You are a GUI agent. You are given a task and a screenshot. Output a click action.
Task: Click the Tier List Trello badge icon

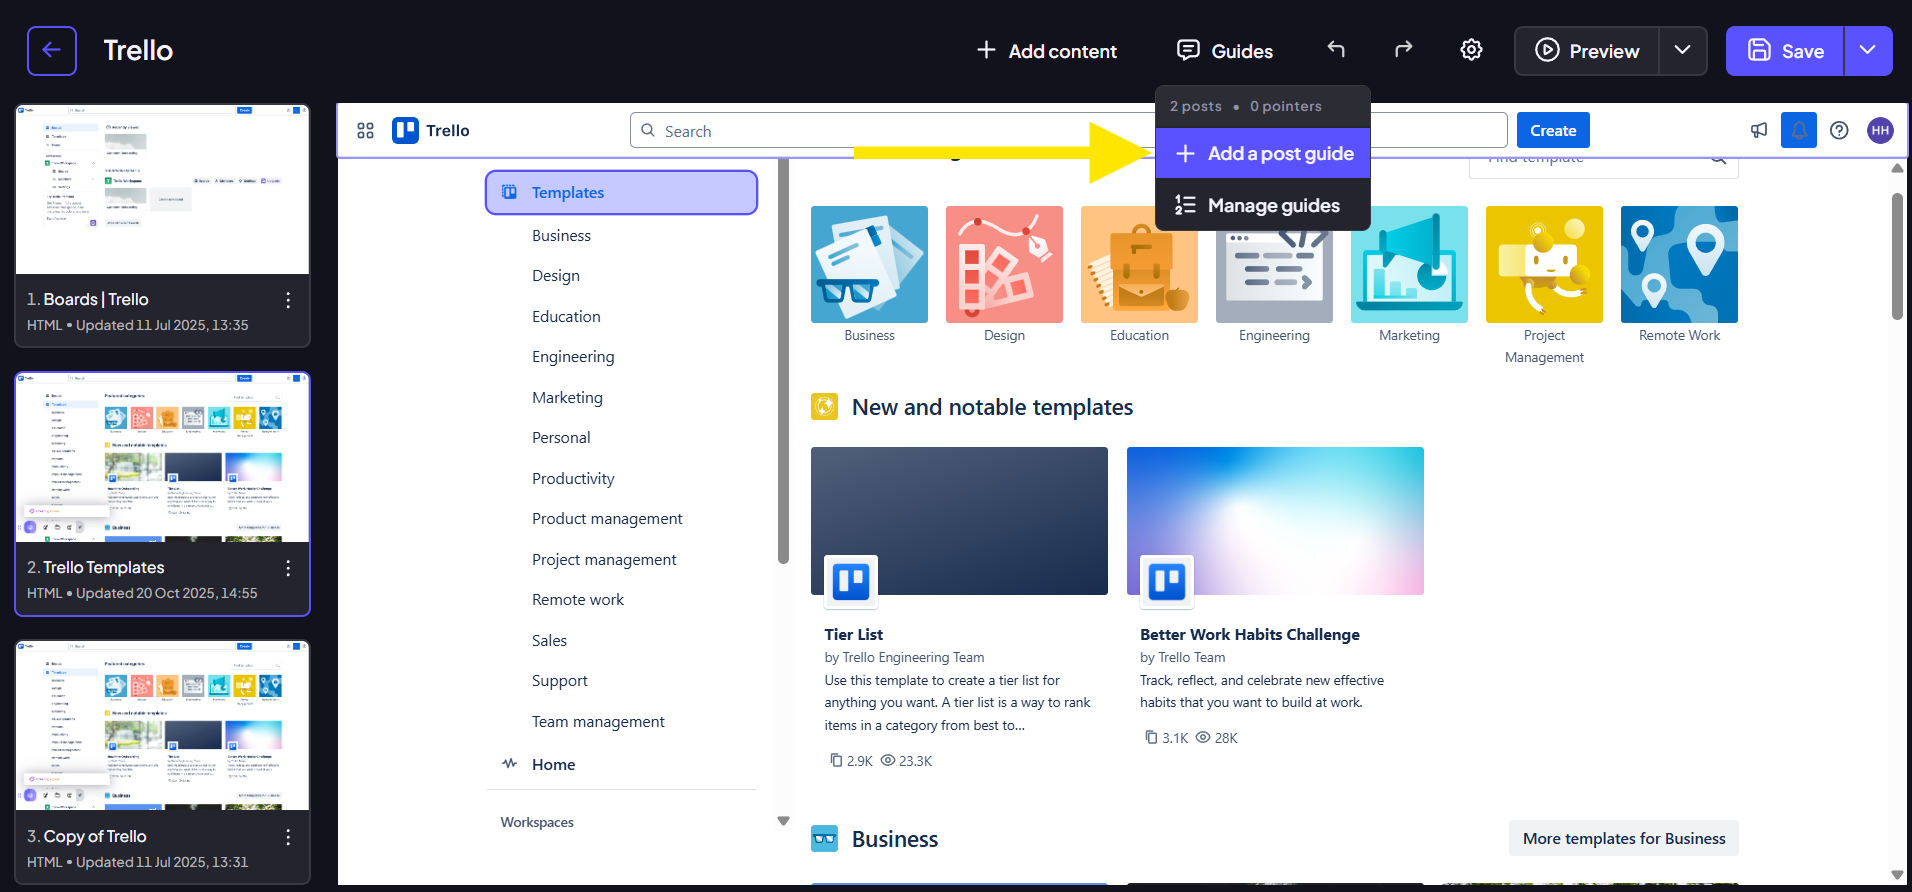[851, 581]
